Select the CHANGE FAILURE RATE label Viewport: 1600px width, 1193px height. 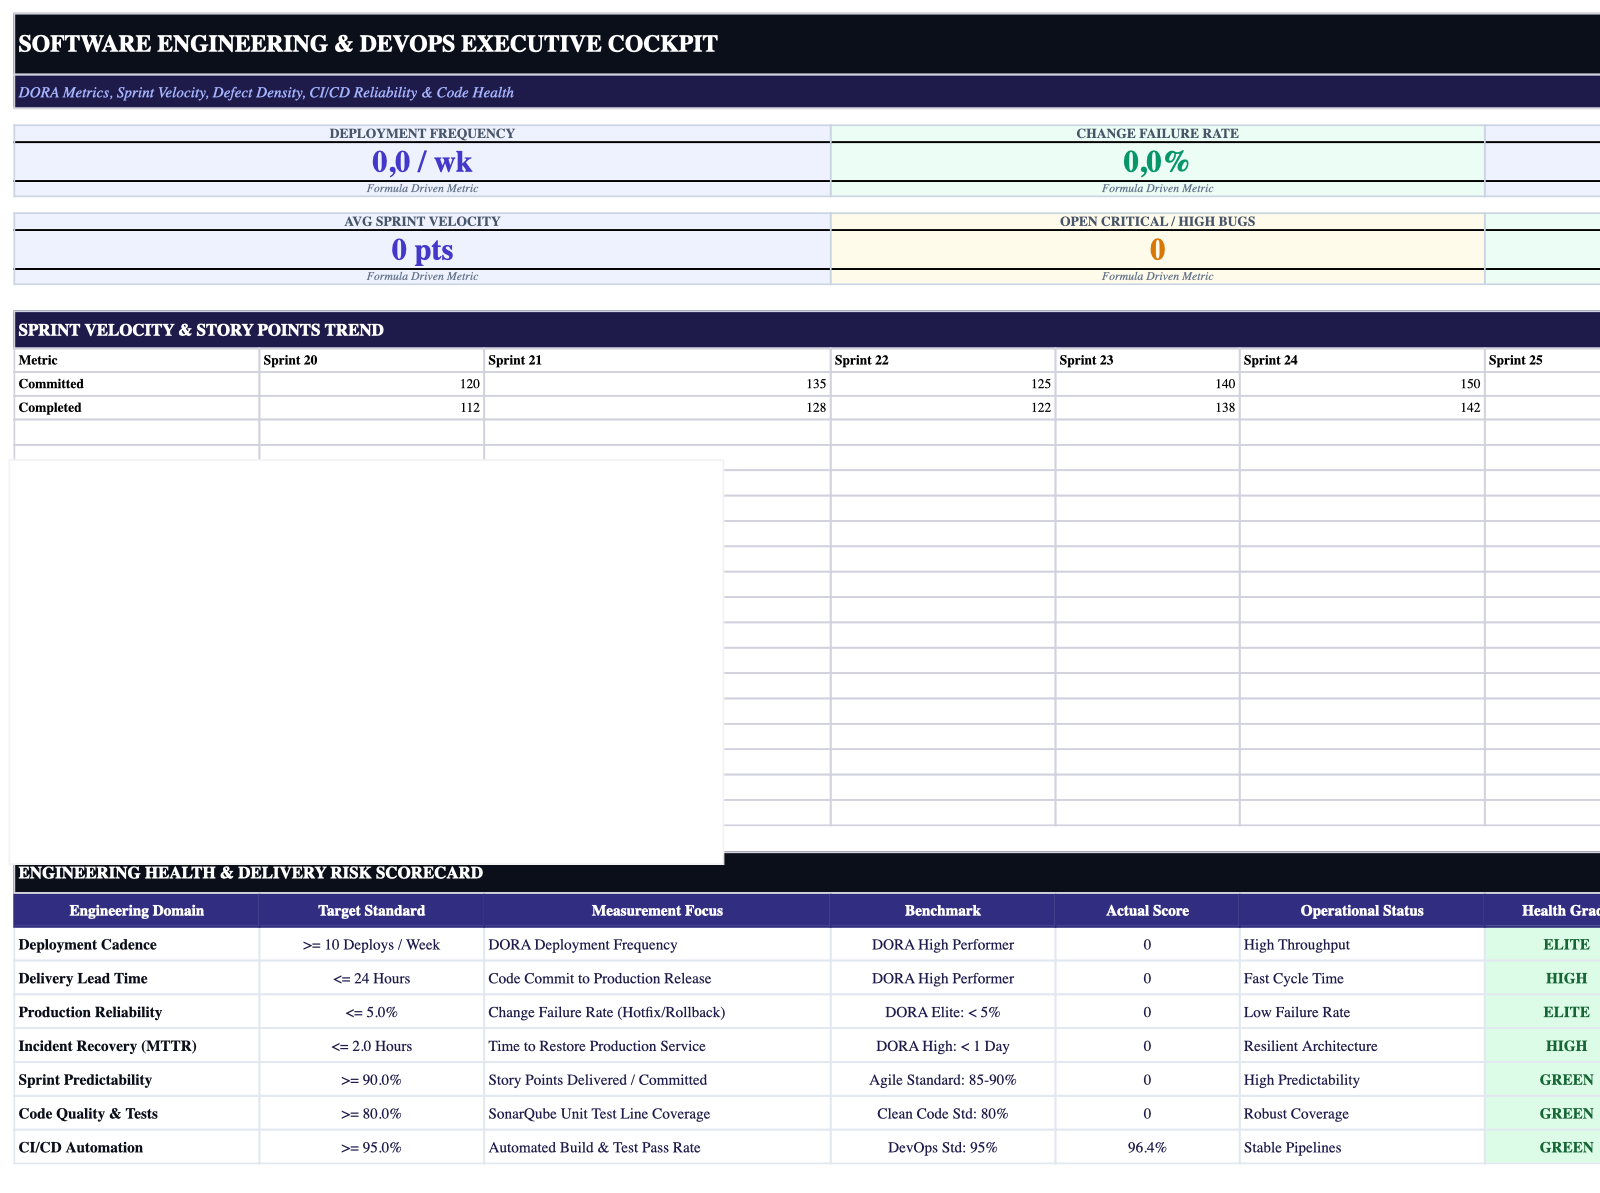1157,133
